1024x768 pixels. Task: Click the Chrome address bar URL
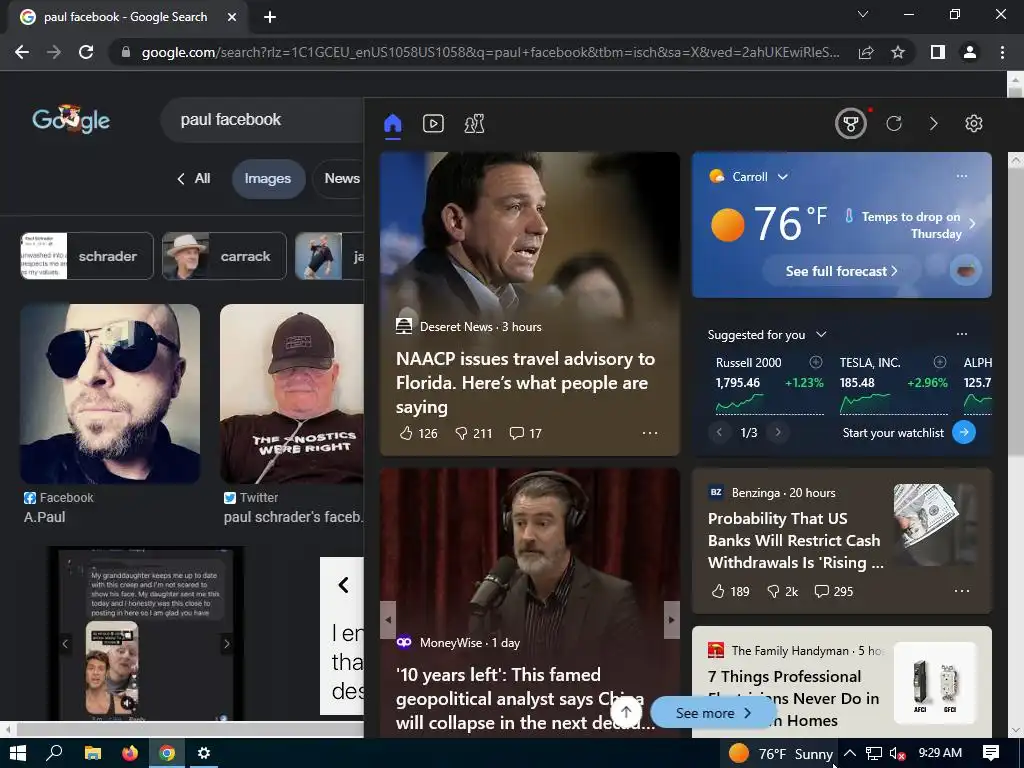(x=490, y=52)
